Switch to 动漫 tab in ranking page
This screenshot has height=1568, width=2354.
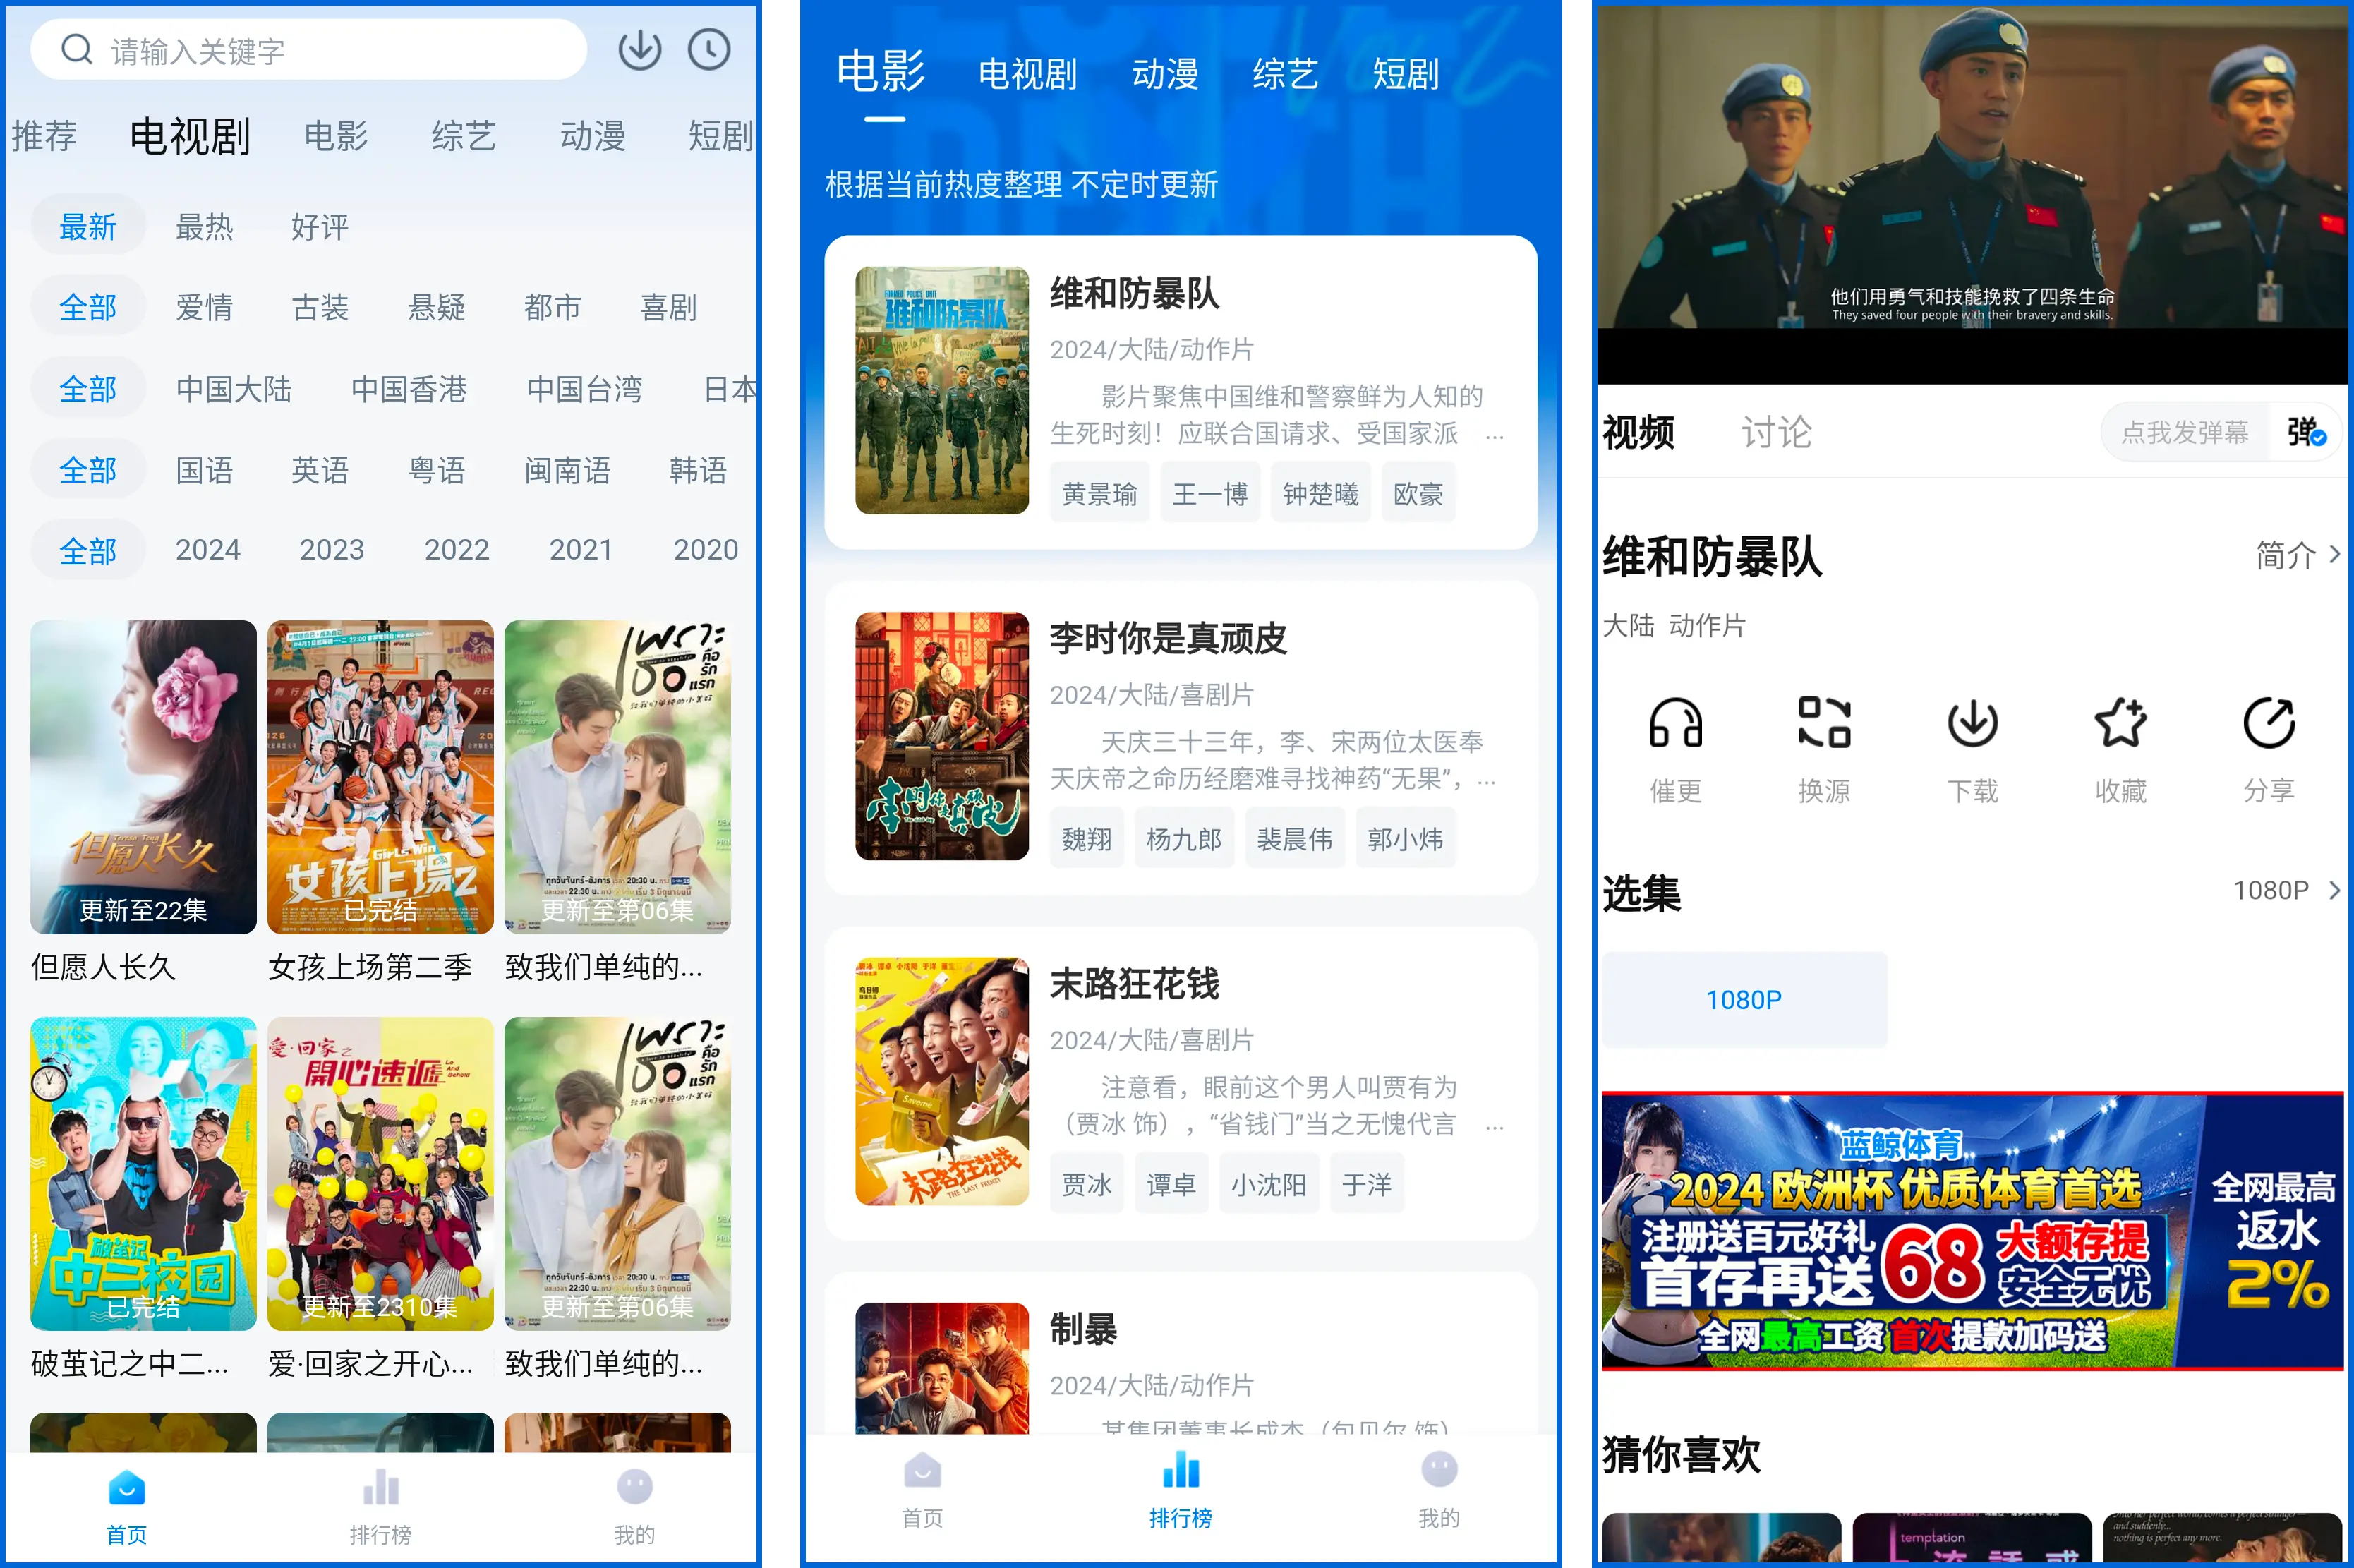[x=1165, y=74]
